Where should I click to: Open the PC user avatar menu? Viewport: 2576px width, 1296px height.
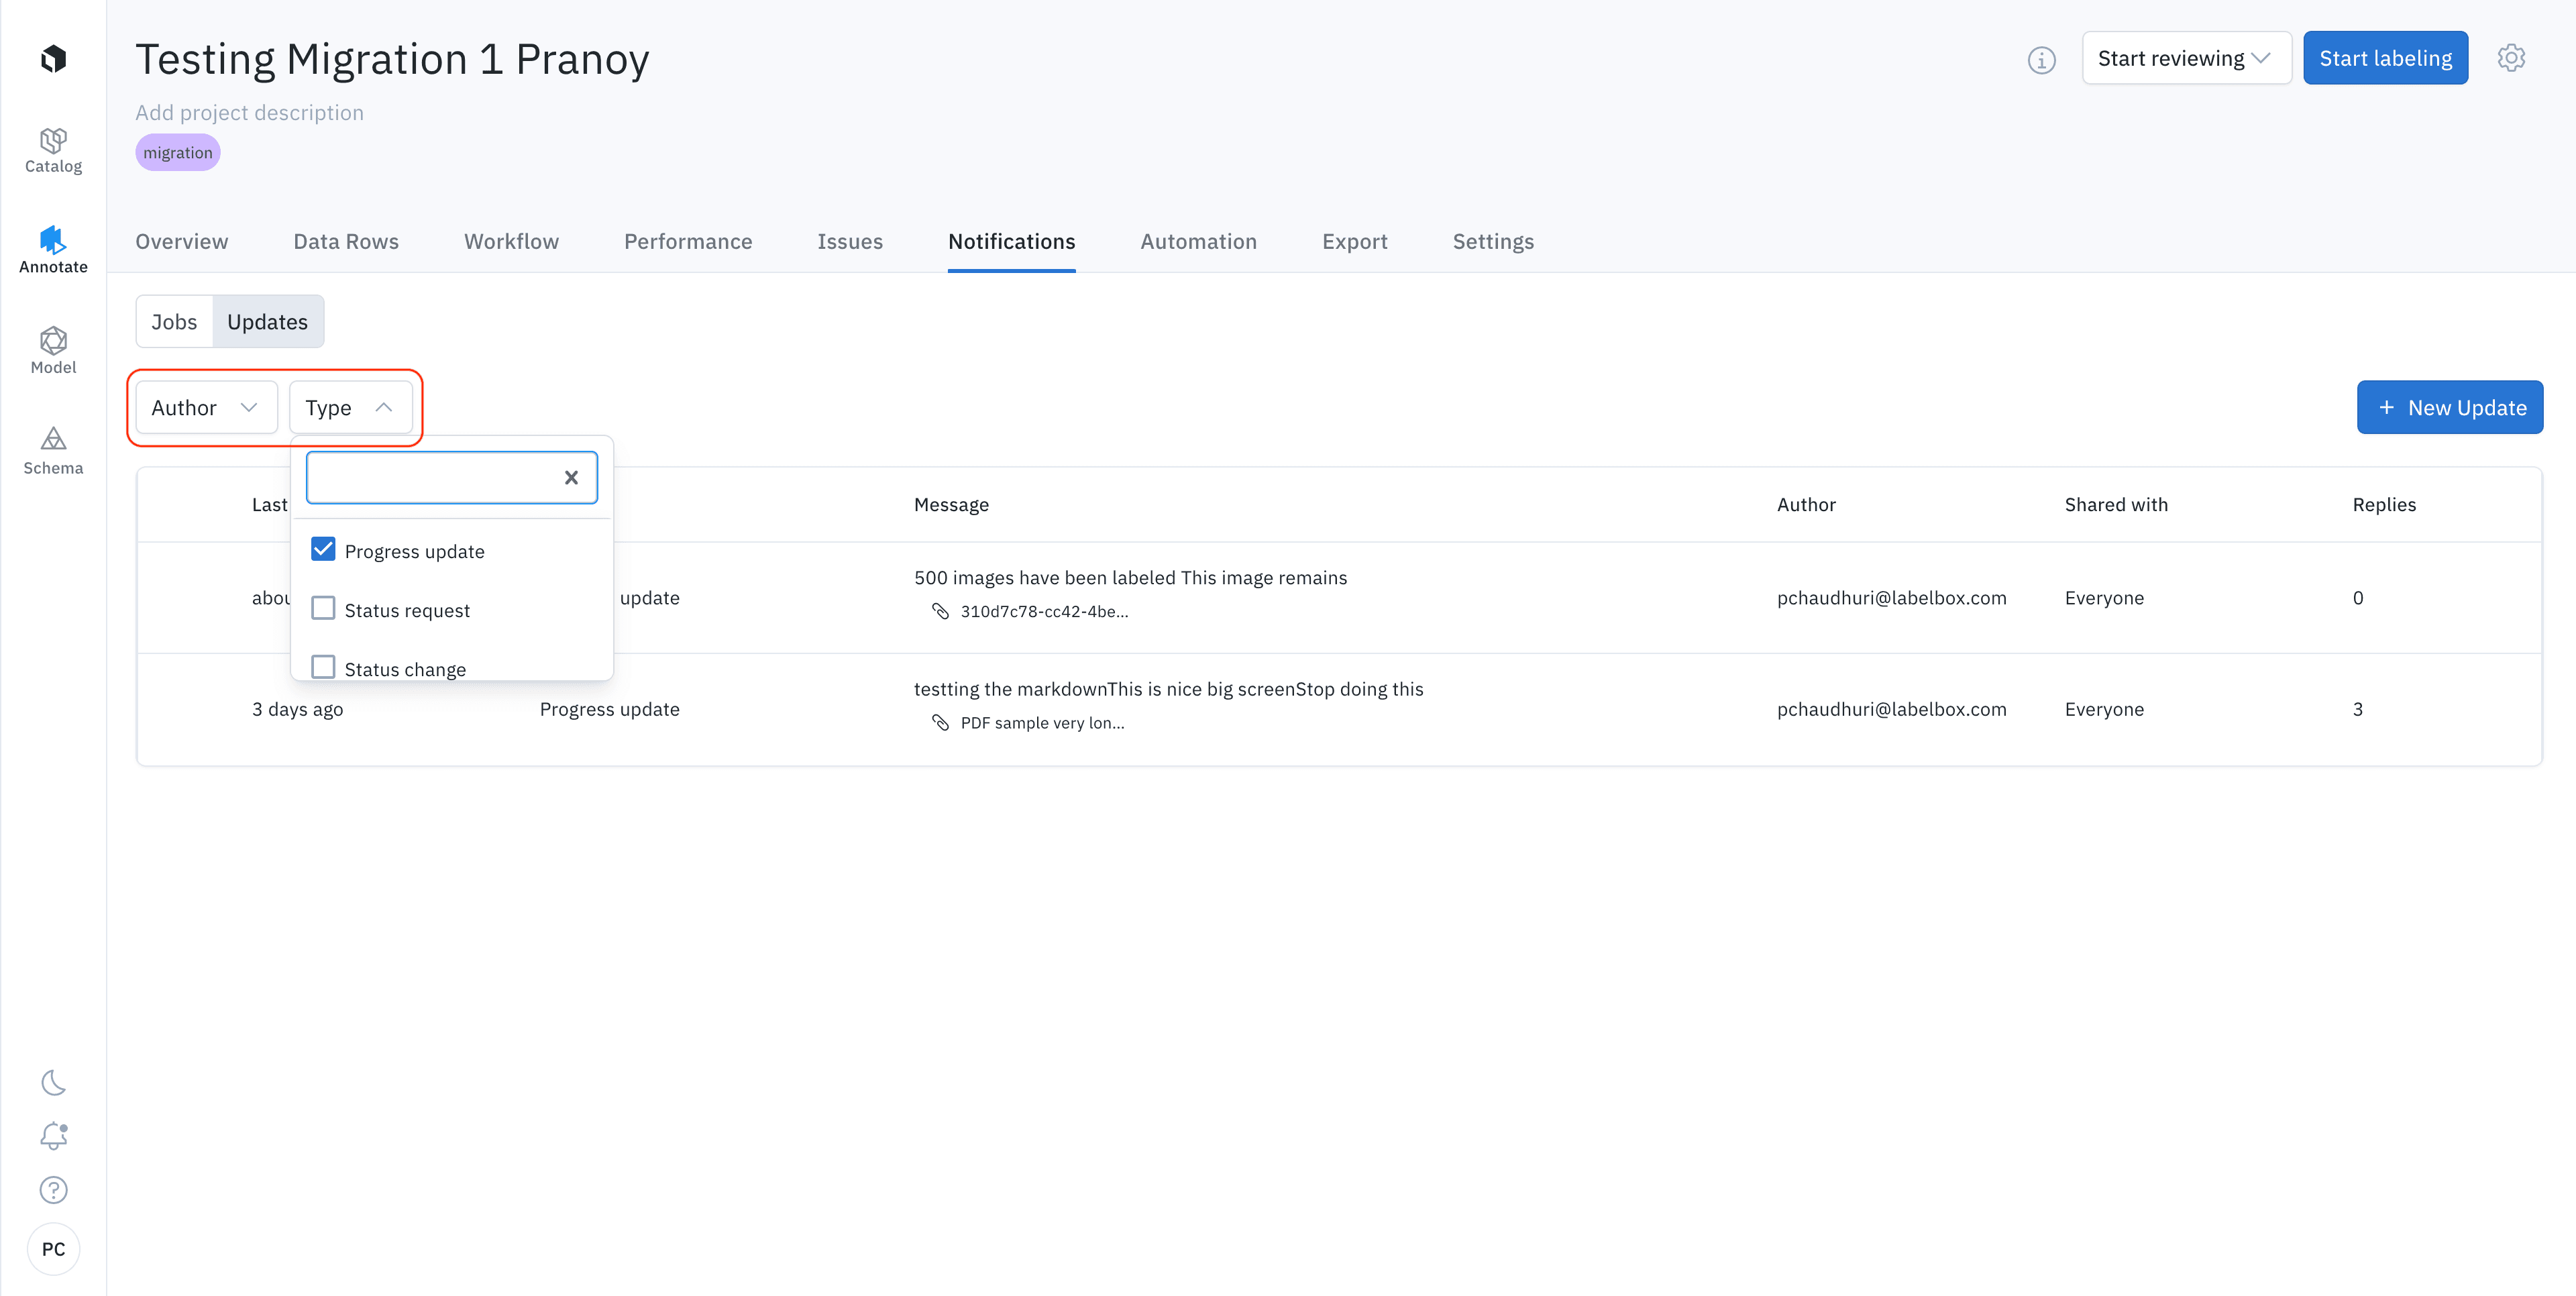tap(53, 1249)
